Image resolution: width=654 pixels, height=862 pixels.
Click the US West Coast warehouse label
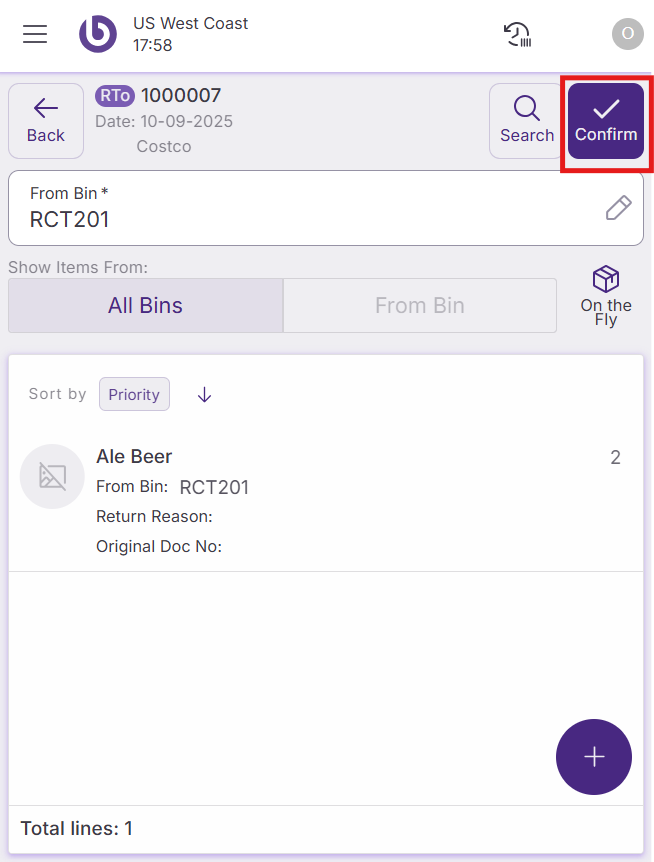click(190, 23)
